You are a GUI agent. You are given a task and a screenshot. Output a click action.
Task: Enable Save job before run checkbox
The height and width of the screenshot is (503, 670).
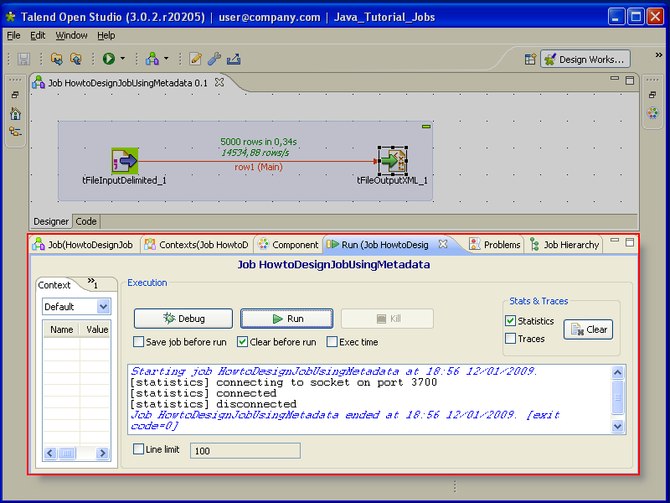140,342
